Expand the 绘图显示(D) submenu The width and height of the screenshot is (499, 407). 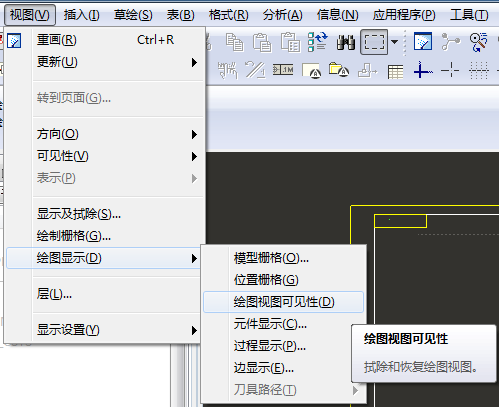[103, 258]
